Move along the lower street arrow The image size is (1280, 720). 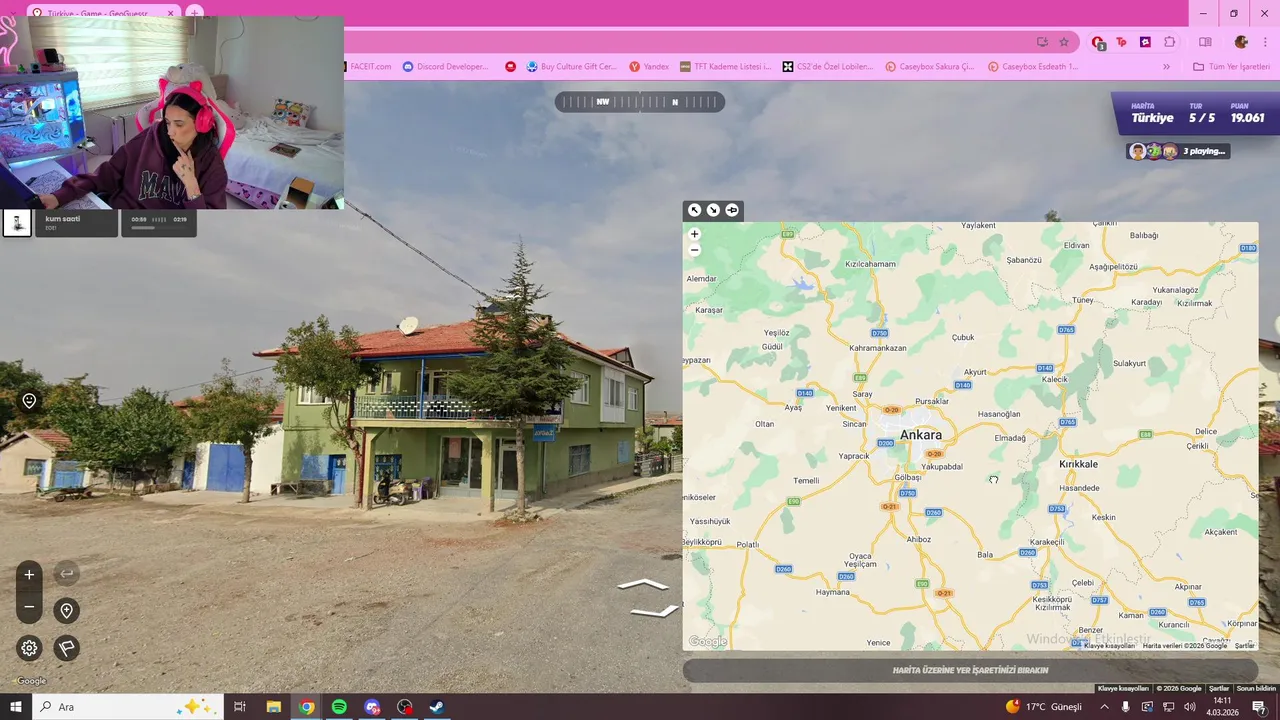[x=655, y=611]
